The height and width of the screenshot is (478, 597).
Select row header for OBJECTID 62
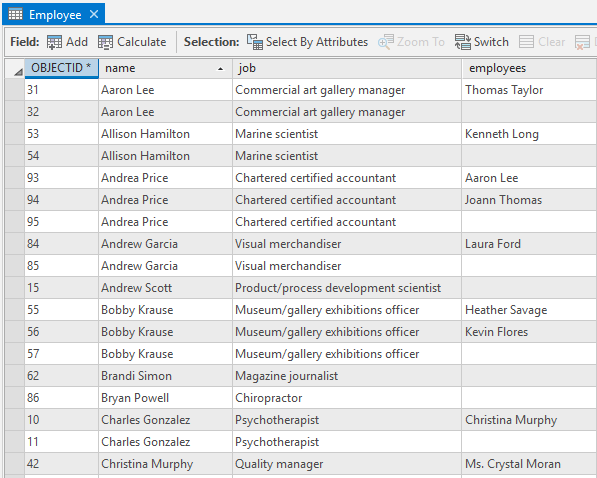coord(15,376)
